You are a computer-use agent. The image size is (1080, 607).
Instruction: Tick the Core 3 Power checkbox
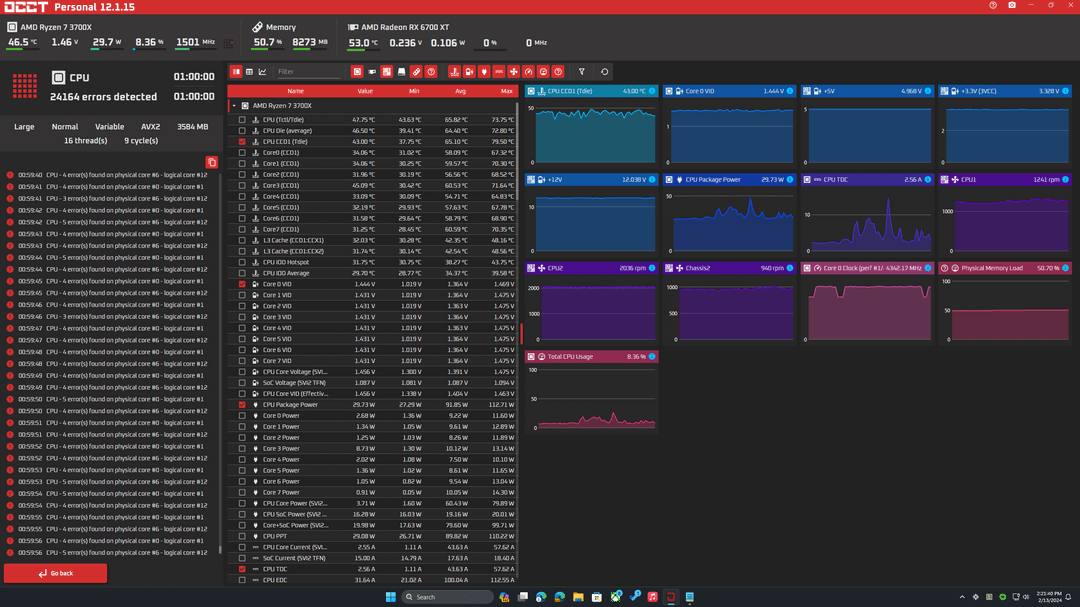[x=242, y=449]
